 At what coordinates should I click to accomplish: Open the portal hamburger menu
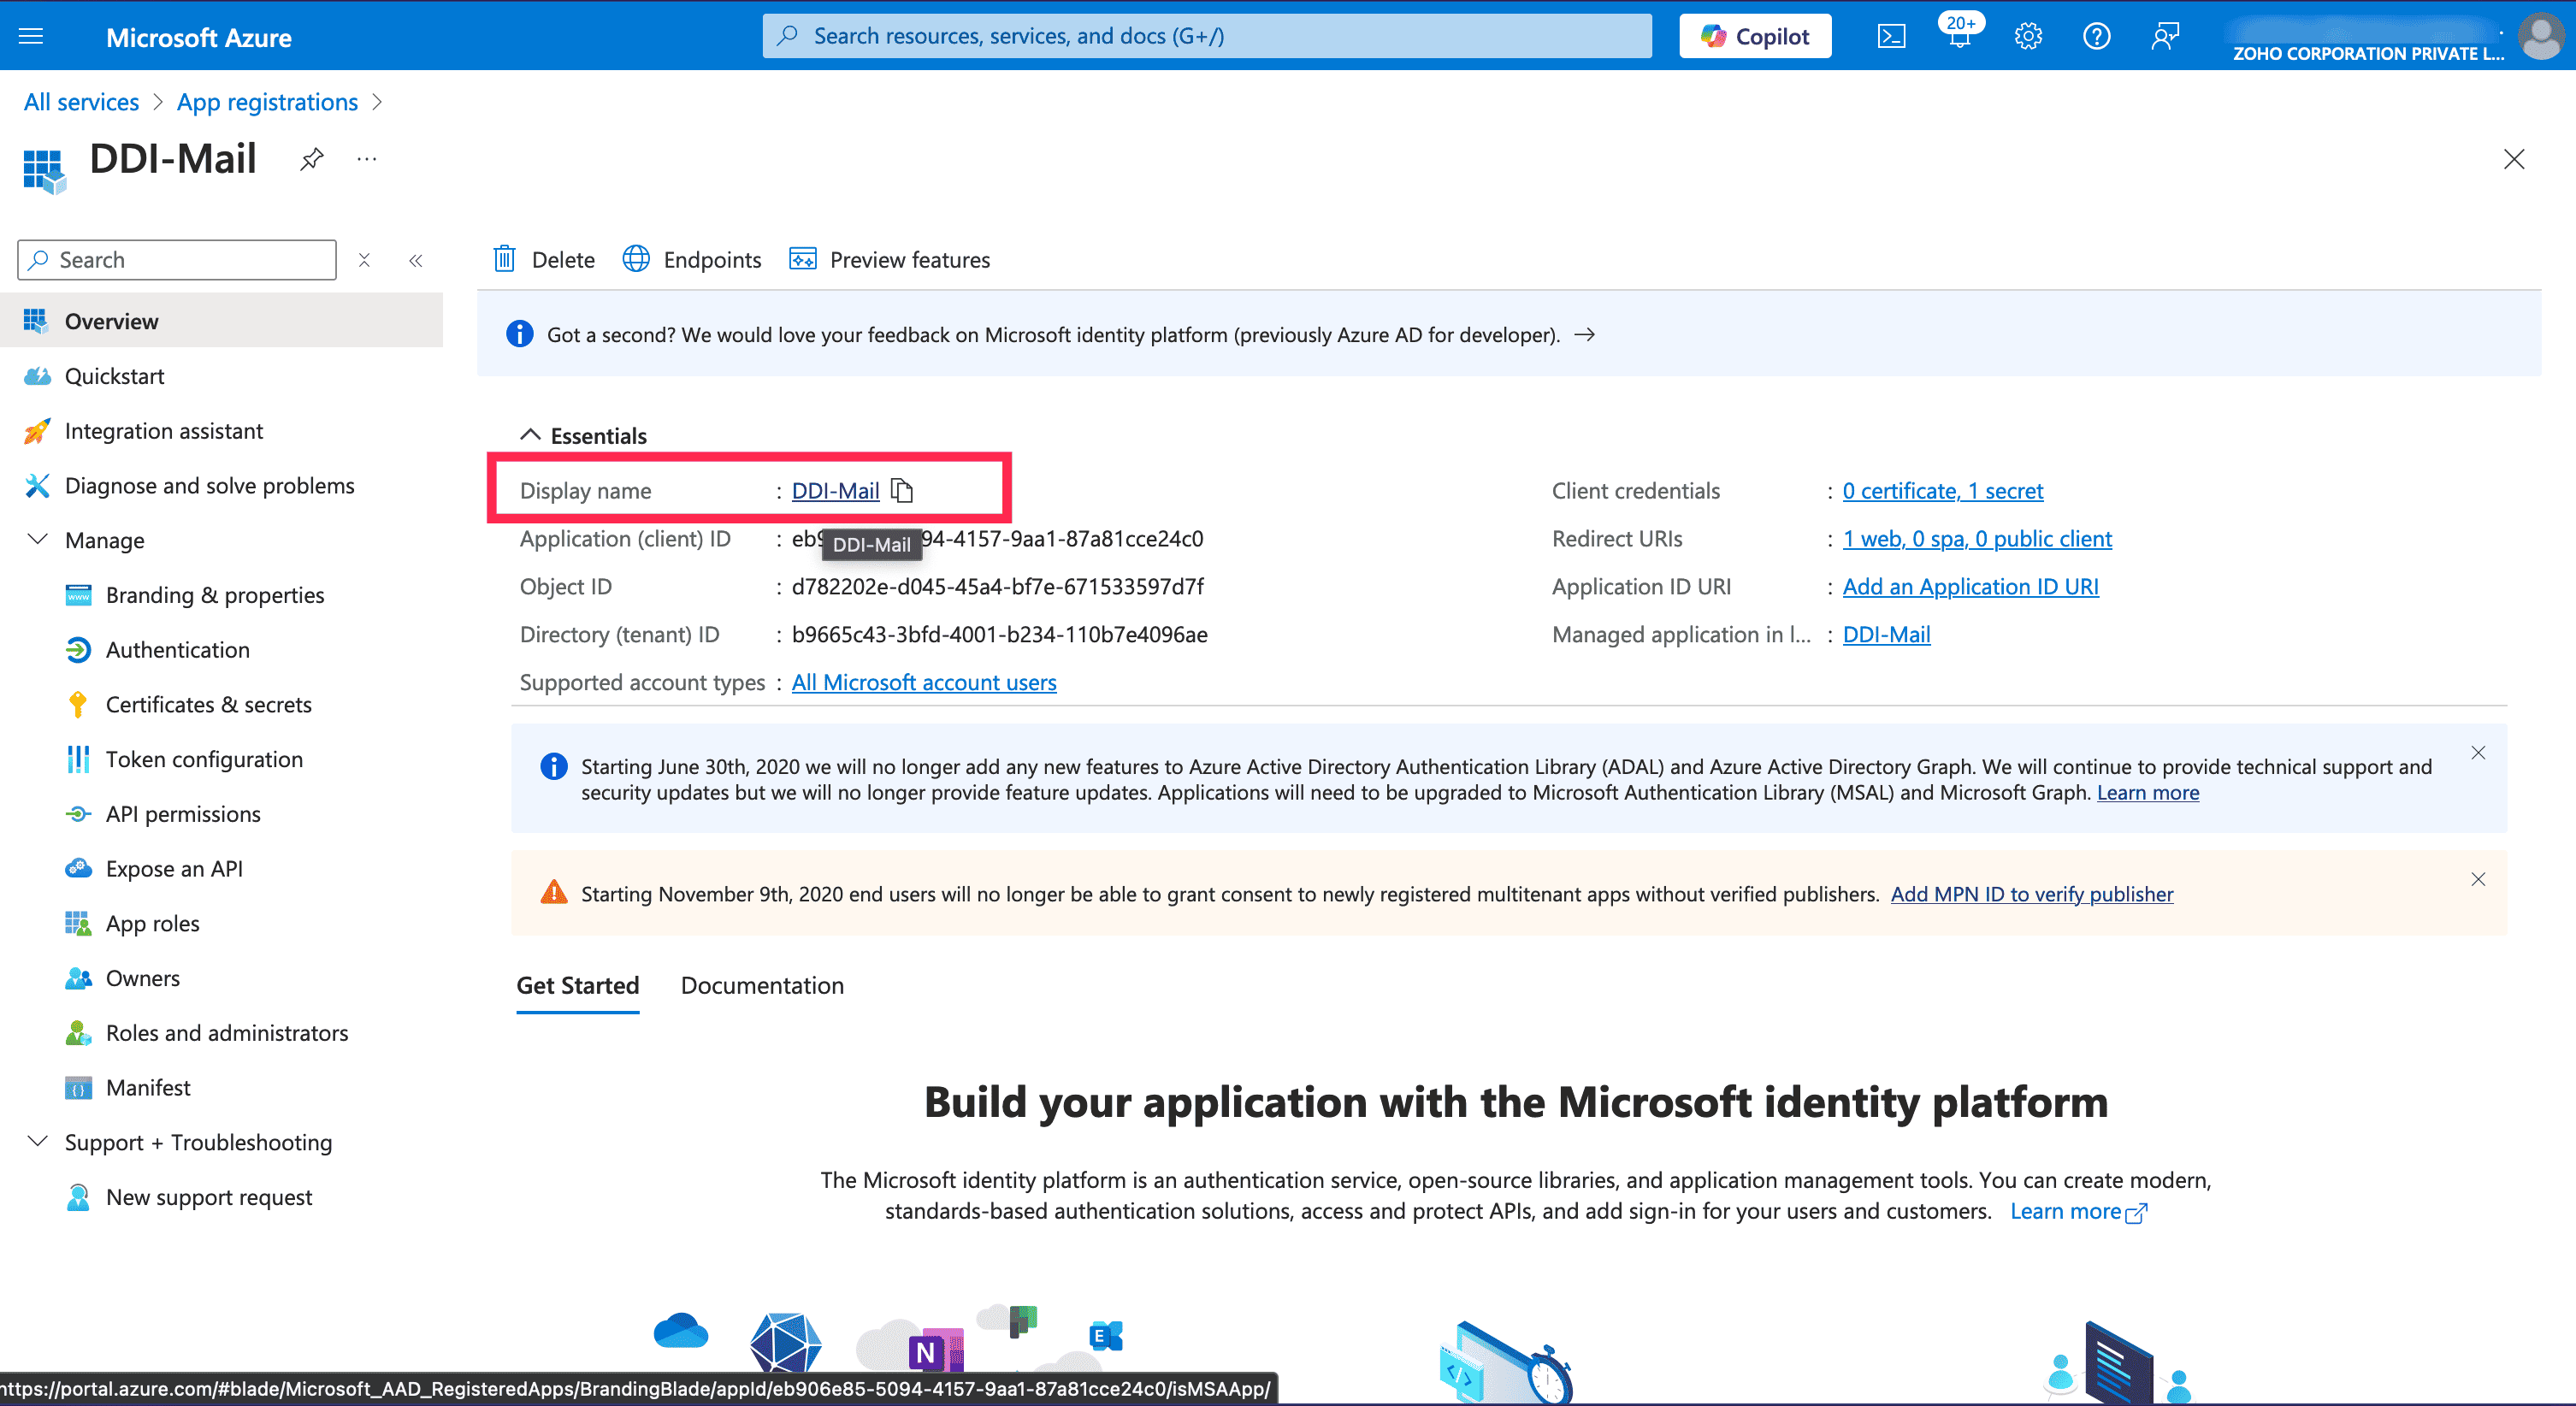tap(32, 37)
